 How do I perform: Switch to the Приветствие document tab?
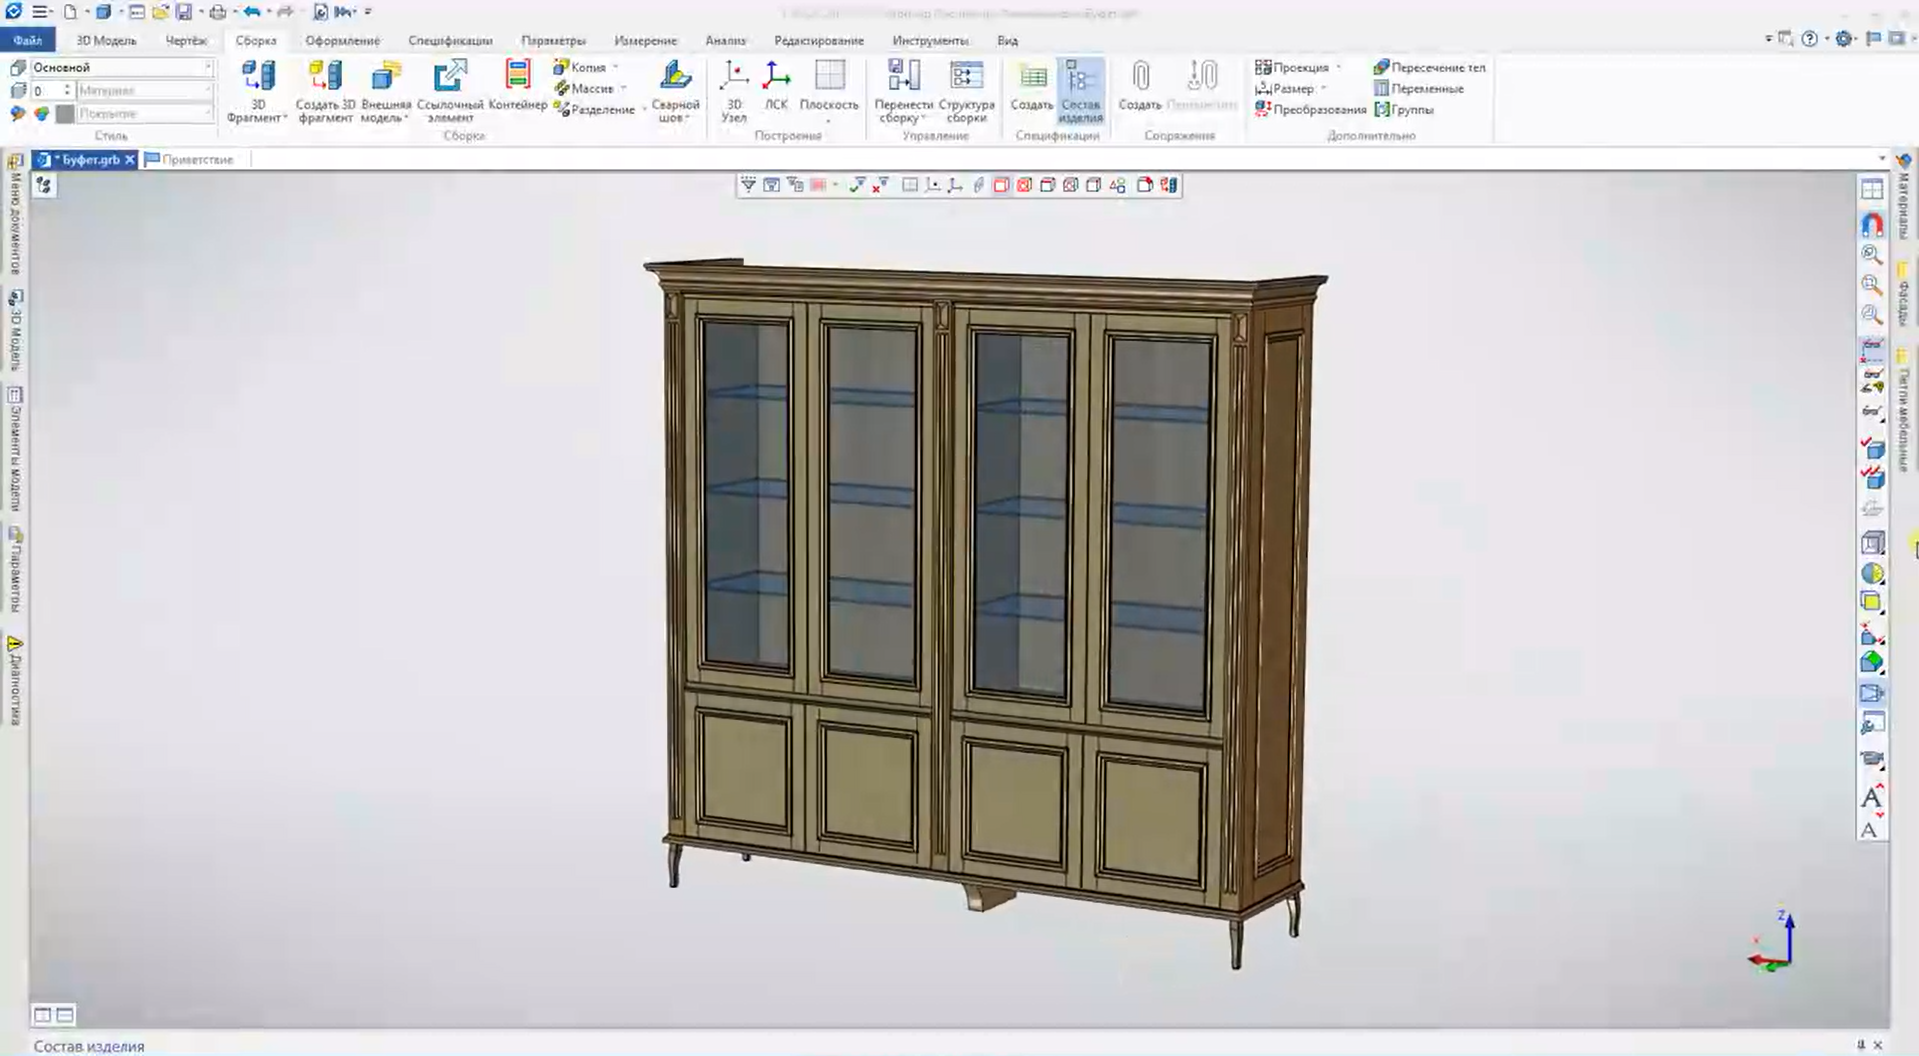click(x=189, y=159)
